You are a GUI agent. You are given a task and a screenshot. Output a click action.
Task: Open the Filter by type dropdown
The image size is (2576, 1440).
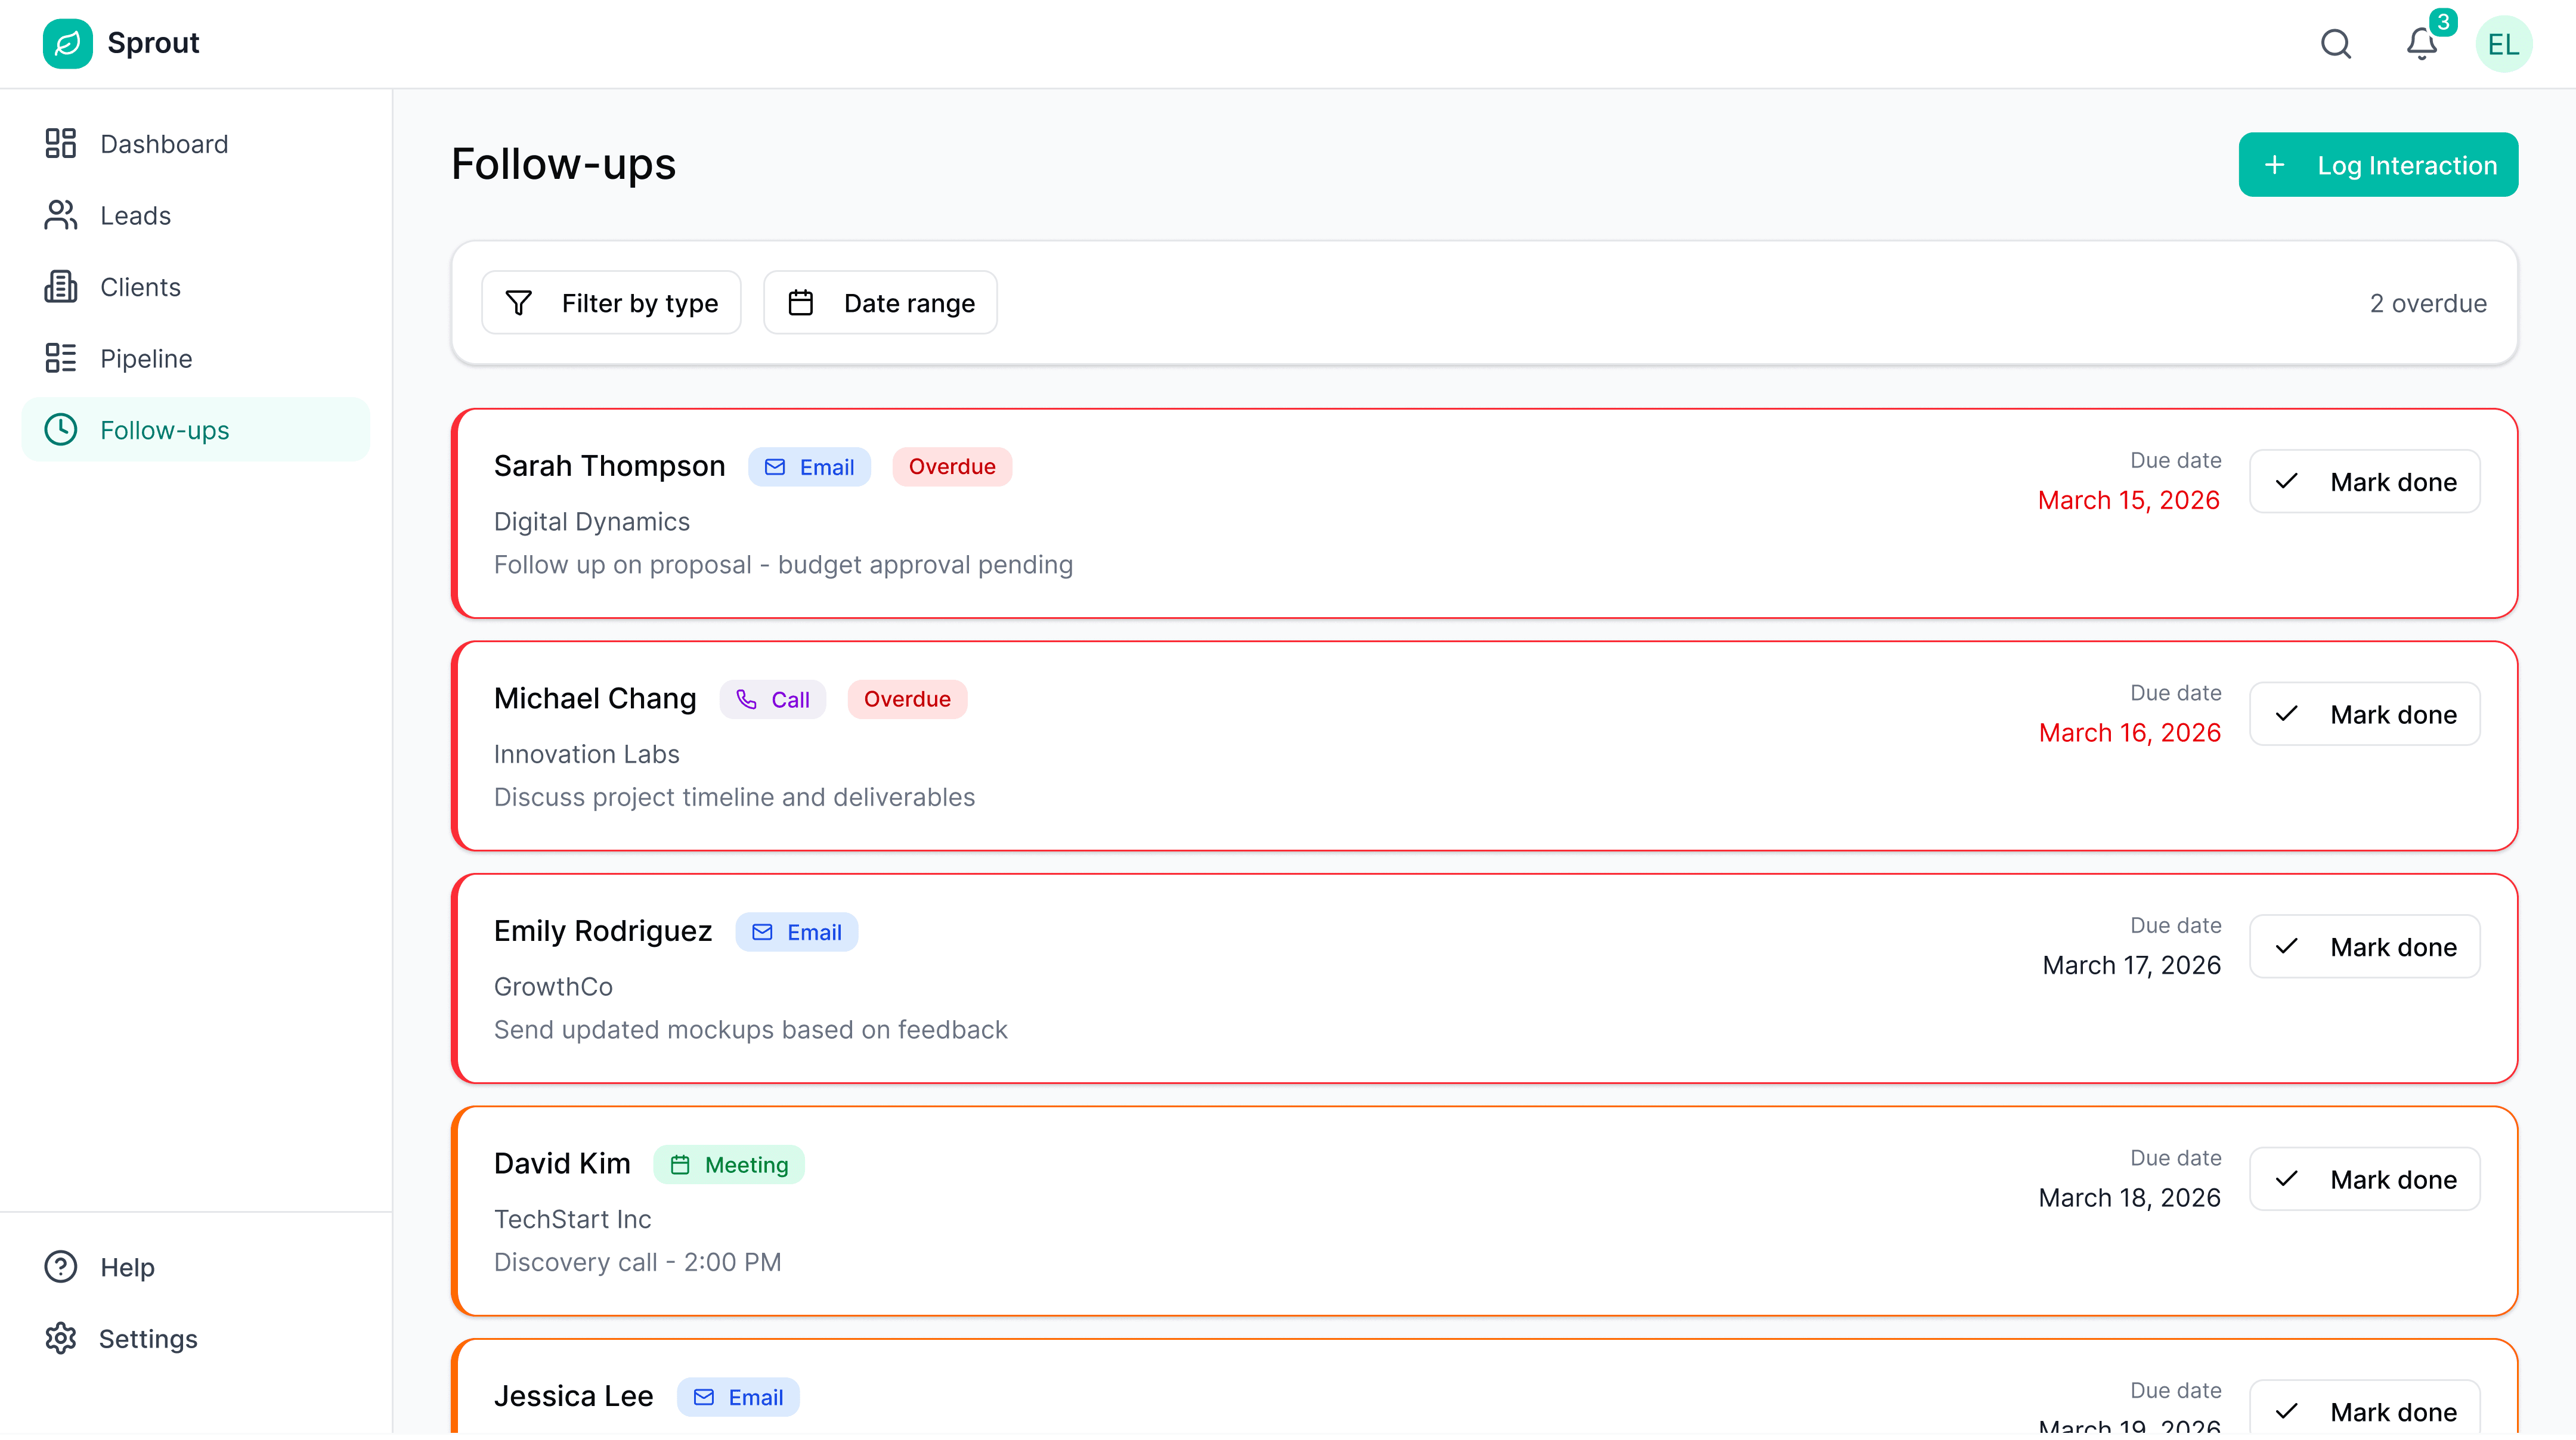(x=611, y=303)
